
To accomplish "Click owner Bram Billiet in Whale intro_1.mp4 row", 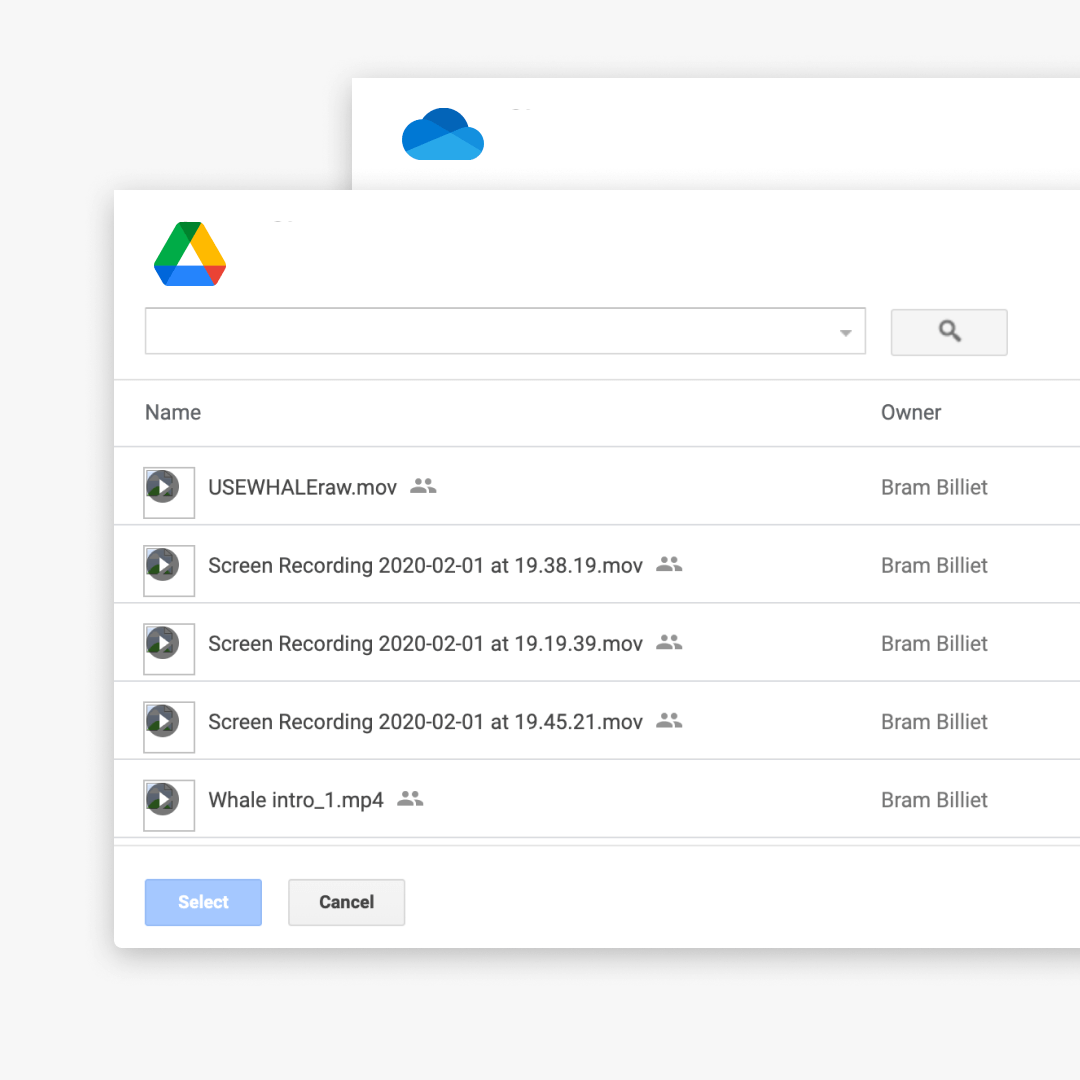I will click(934, 800).
